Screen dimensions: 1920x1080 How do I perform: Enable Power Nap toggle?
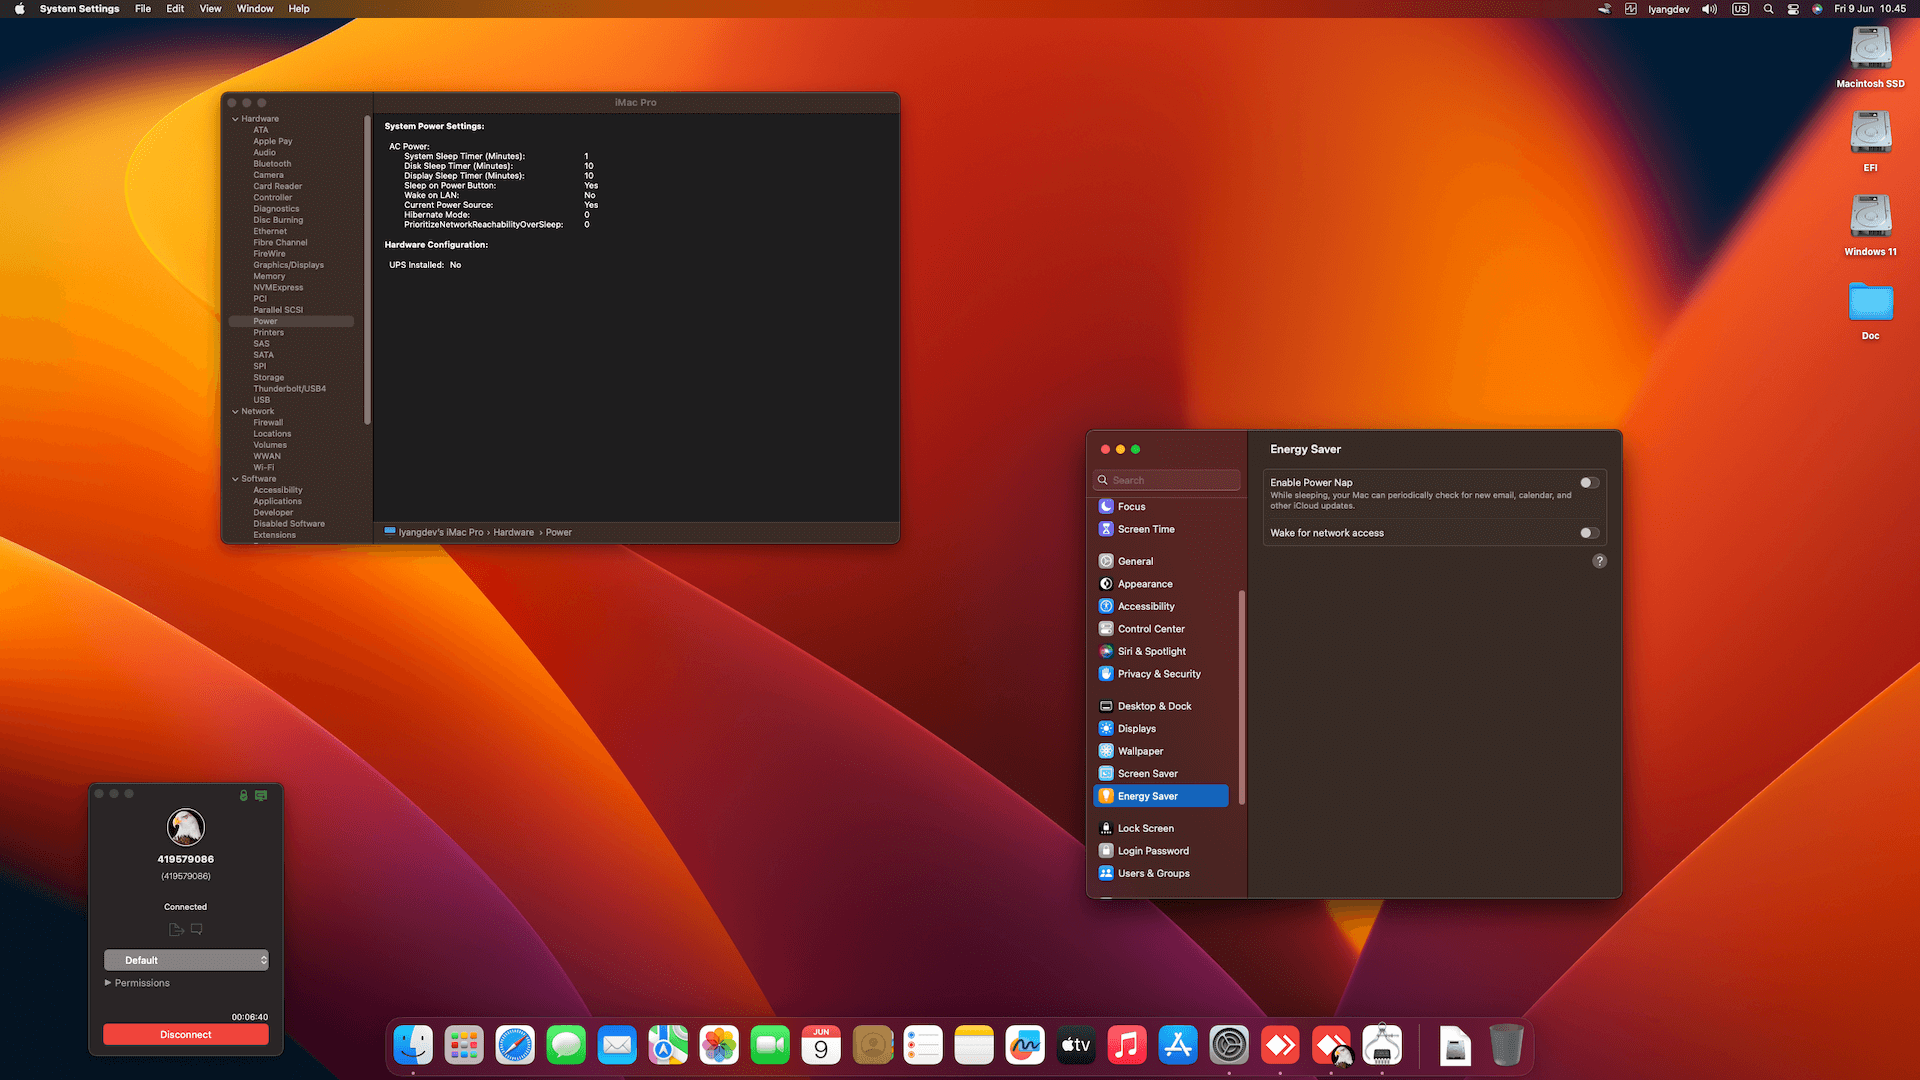1589,483
